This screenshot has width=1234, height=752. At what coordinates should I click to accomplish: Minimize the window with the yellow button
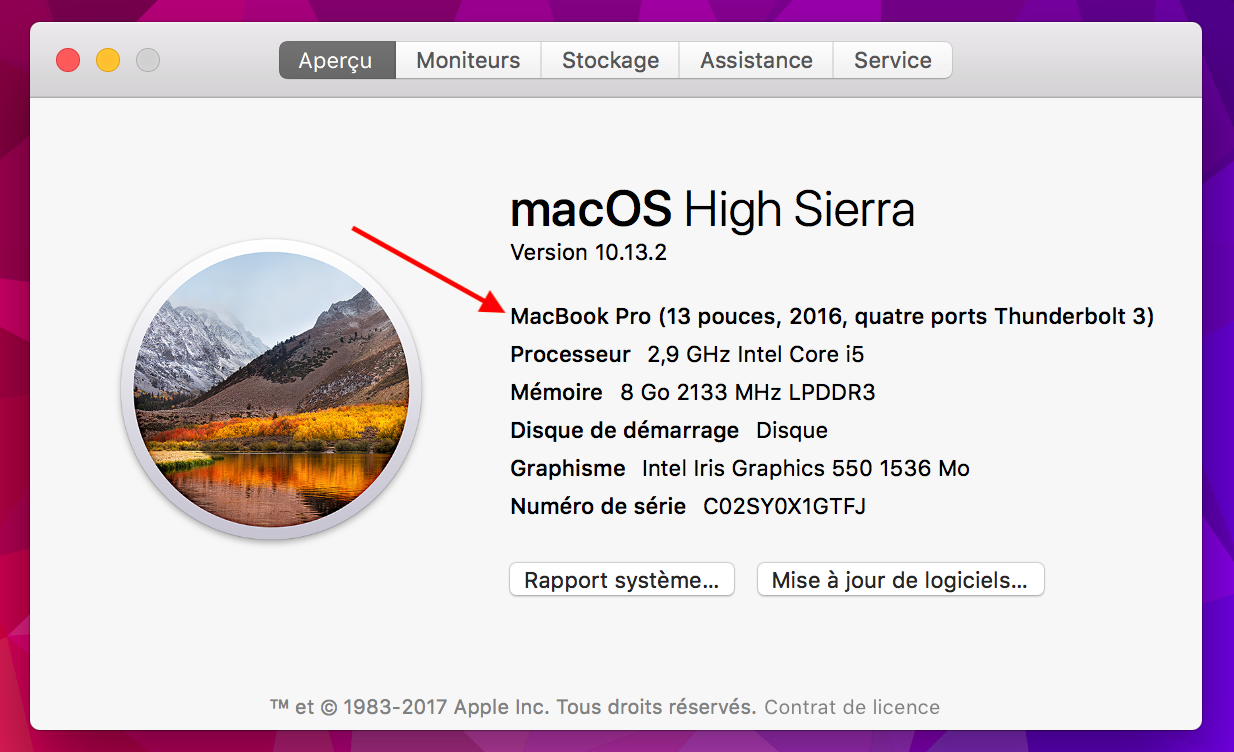108,60
